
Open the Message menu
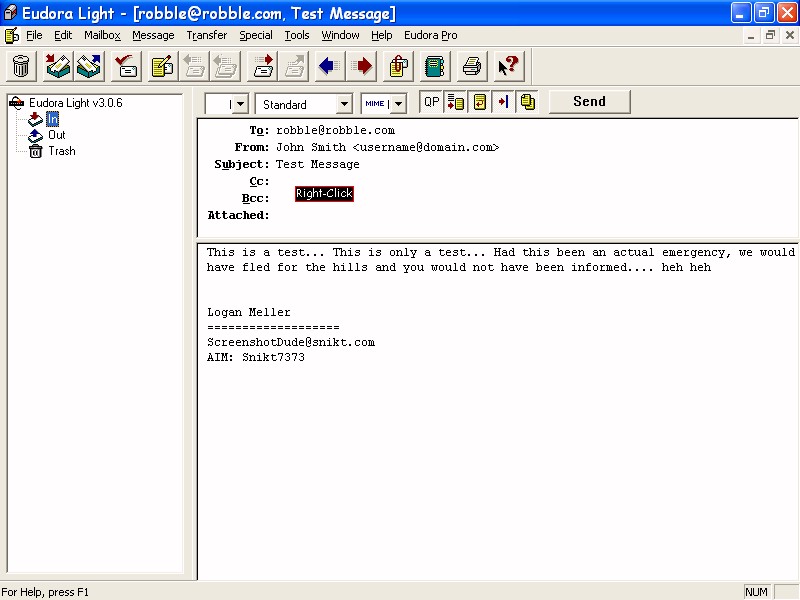pyautogui.click(x=153, y=35)
